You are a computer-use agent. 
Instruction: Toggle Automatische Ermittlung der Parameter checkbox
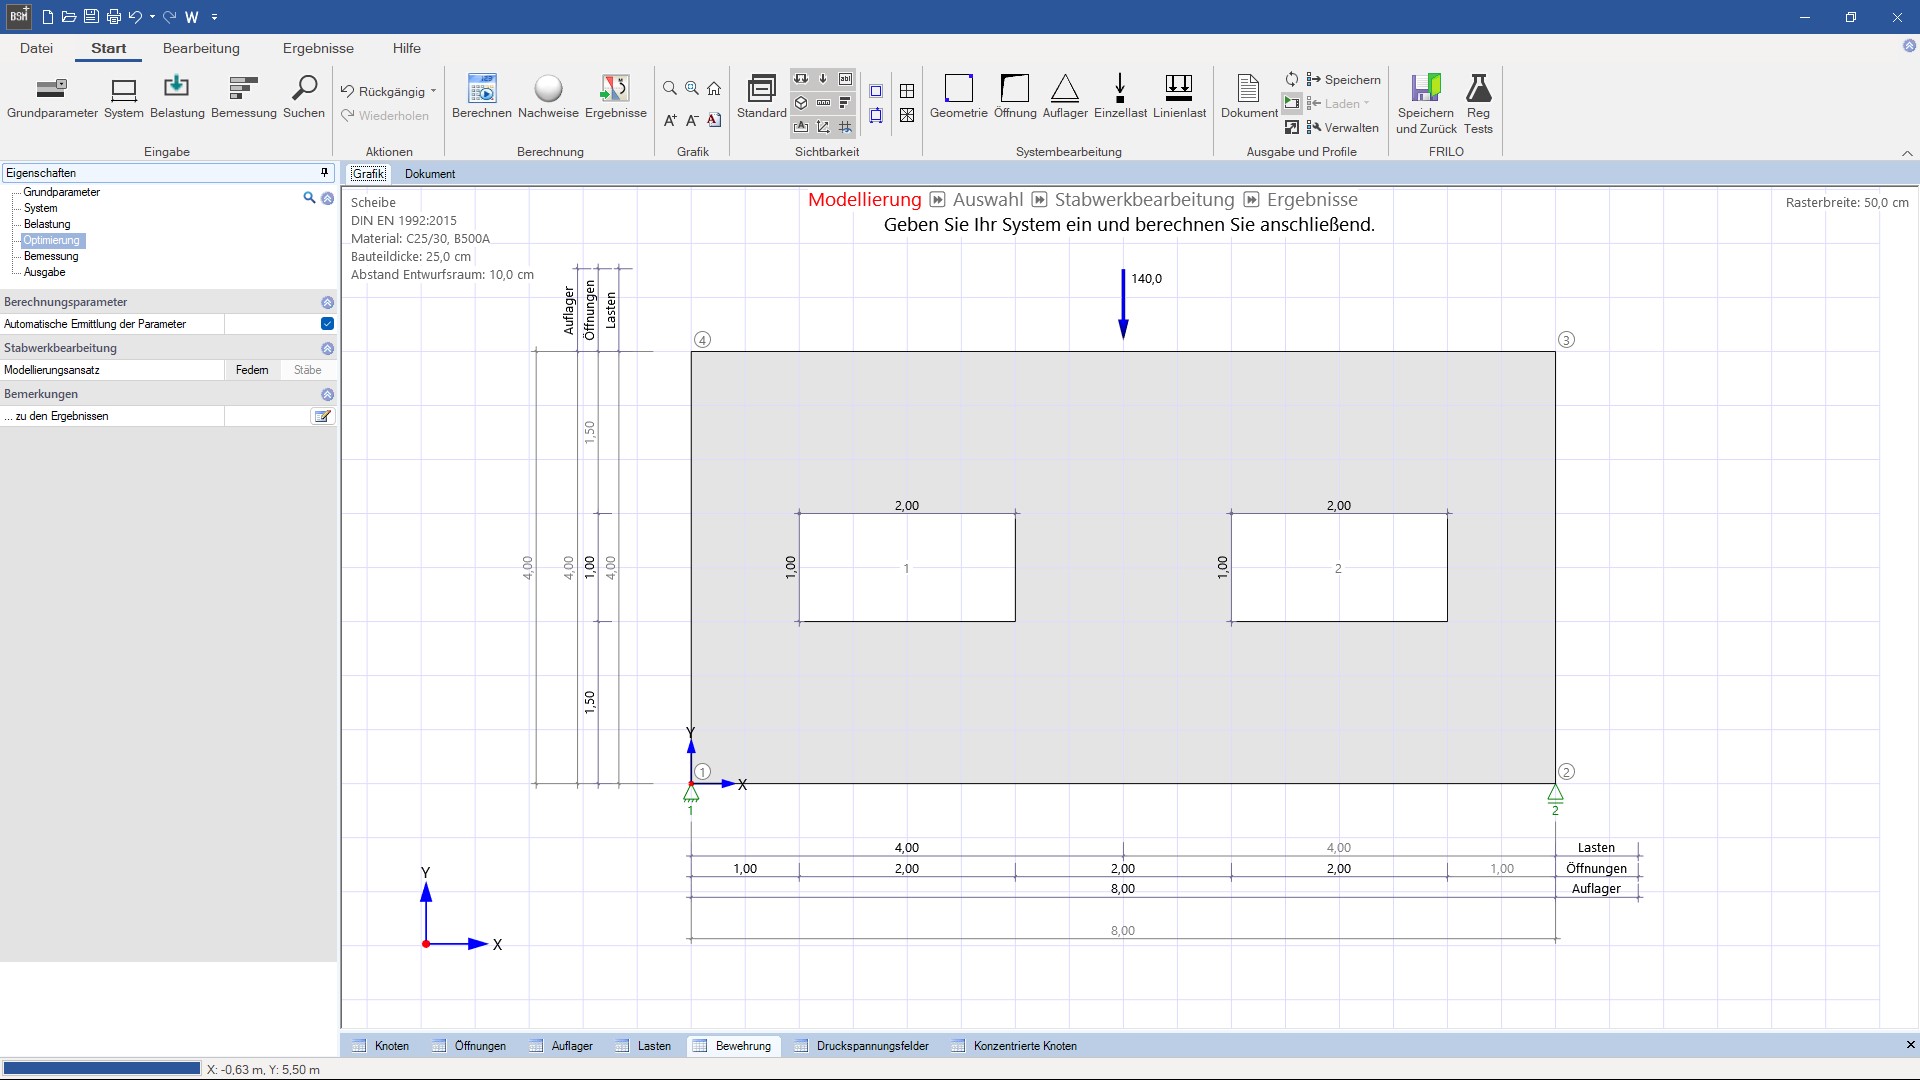pos(327,324)
